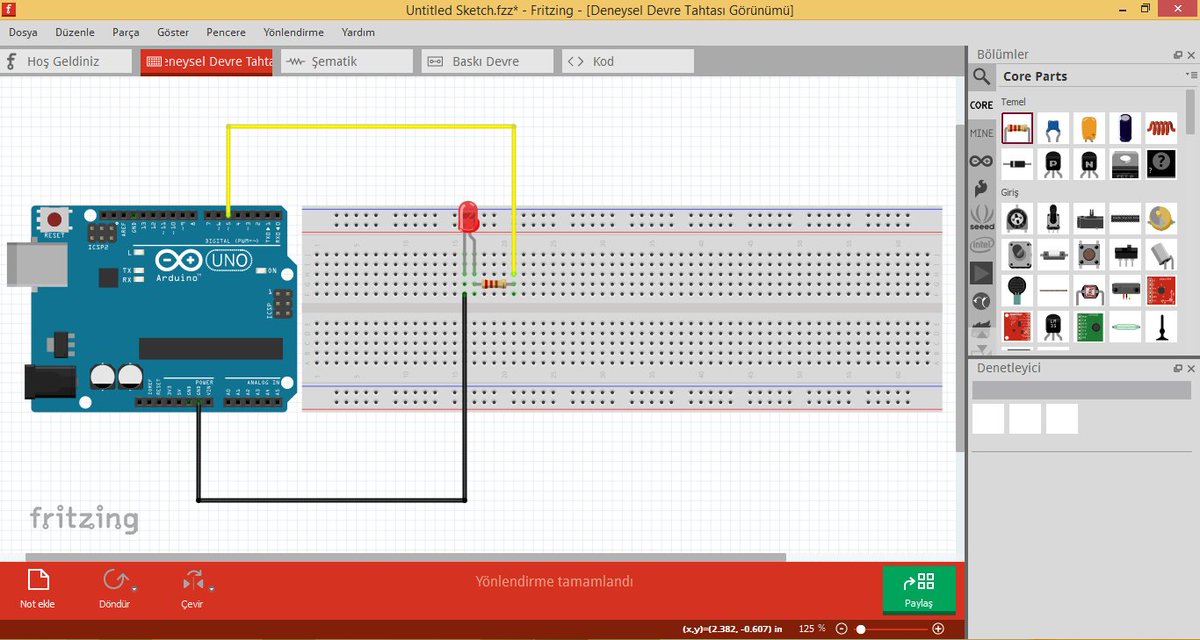Open the play-arrow parts bin
The width and height of the screenshot is (1200, 640).
982,272
